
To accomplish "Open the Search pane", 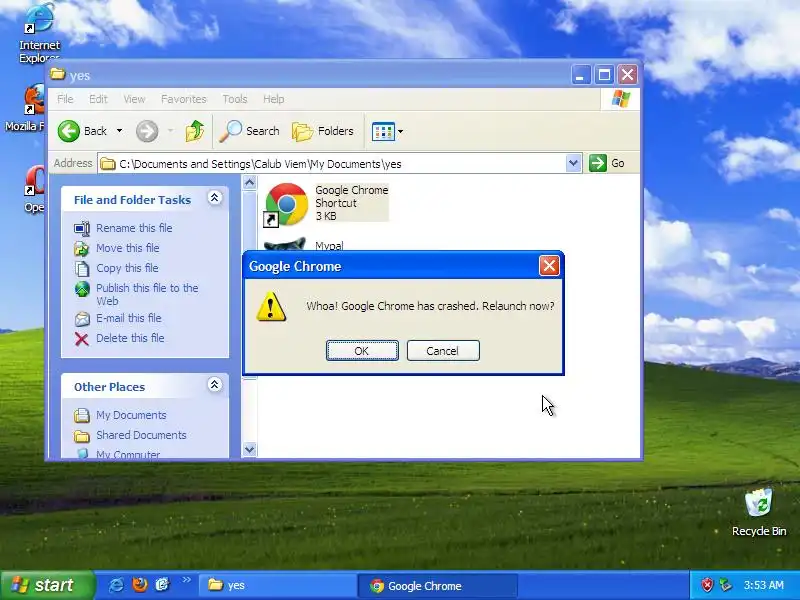I will [249, 131].
